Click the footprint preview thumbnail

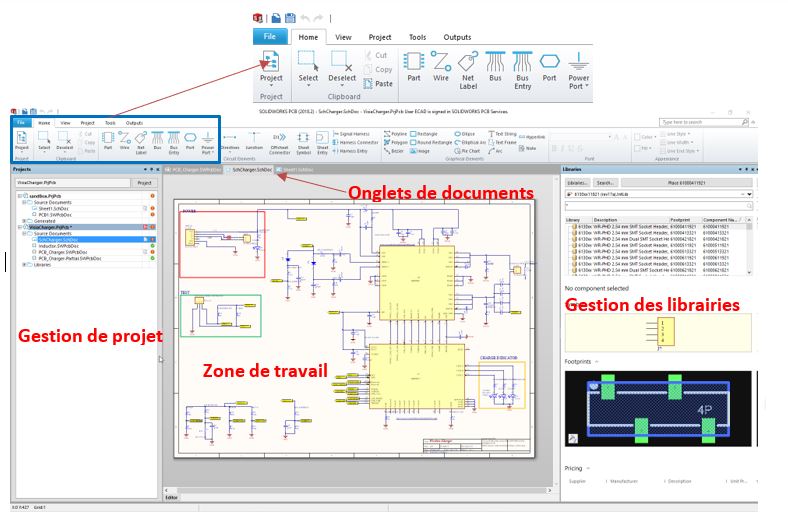pyautogui.click(x=658, y=408)
